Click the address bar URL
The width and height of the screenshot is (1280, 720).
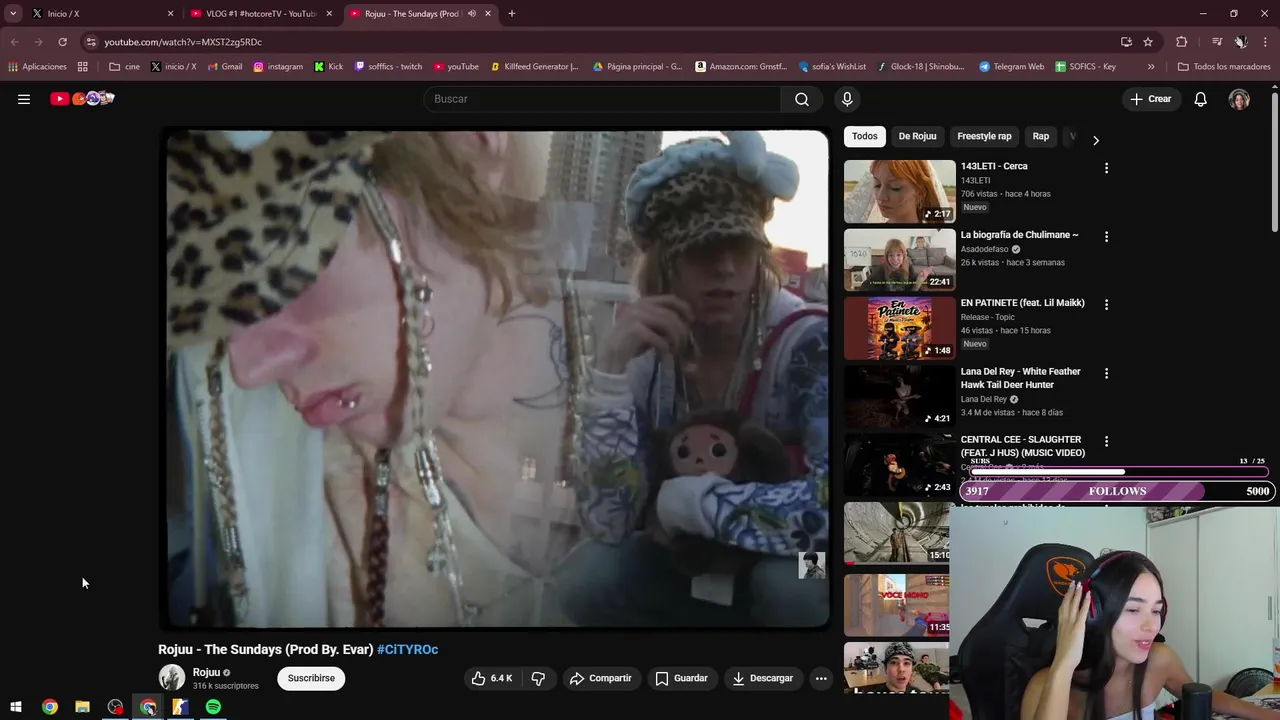click(x=183, y=42)
